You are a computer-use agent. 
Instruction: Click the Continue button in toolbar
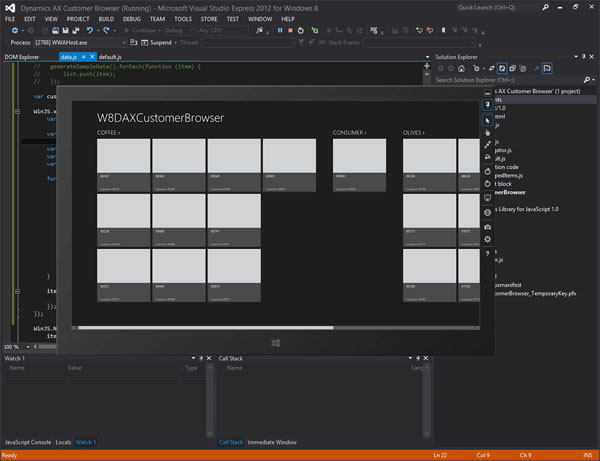tap(140, 30)
